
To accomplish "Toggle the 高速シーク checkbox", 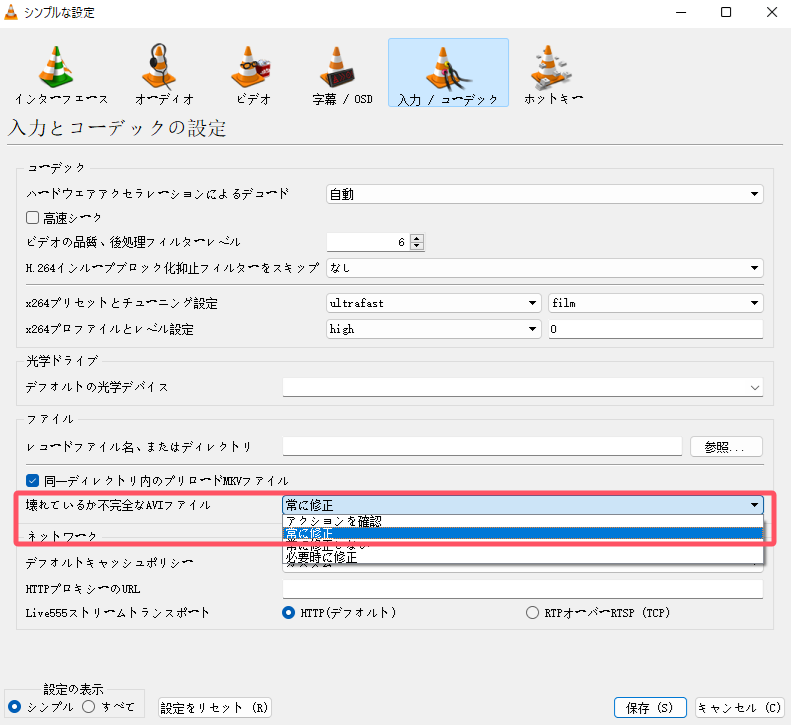I will pyautogui.click(x=32, y=217).
